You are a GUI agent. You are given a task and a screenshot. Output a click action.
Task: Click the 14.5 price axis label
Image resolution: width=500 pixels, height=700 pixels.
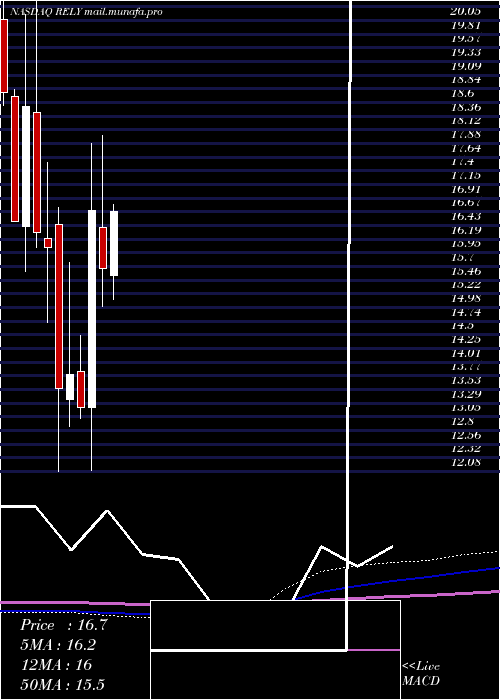[x=462, y=326]
